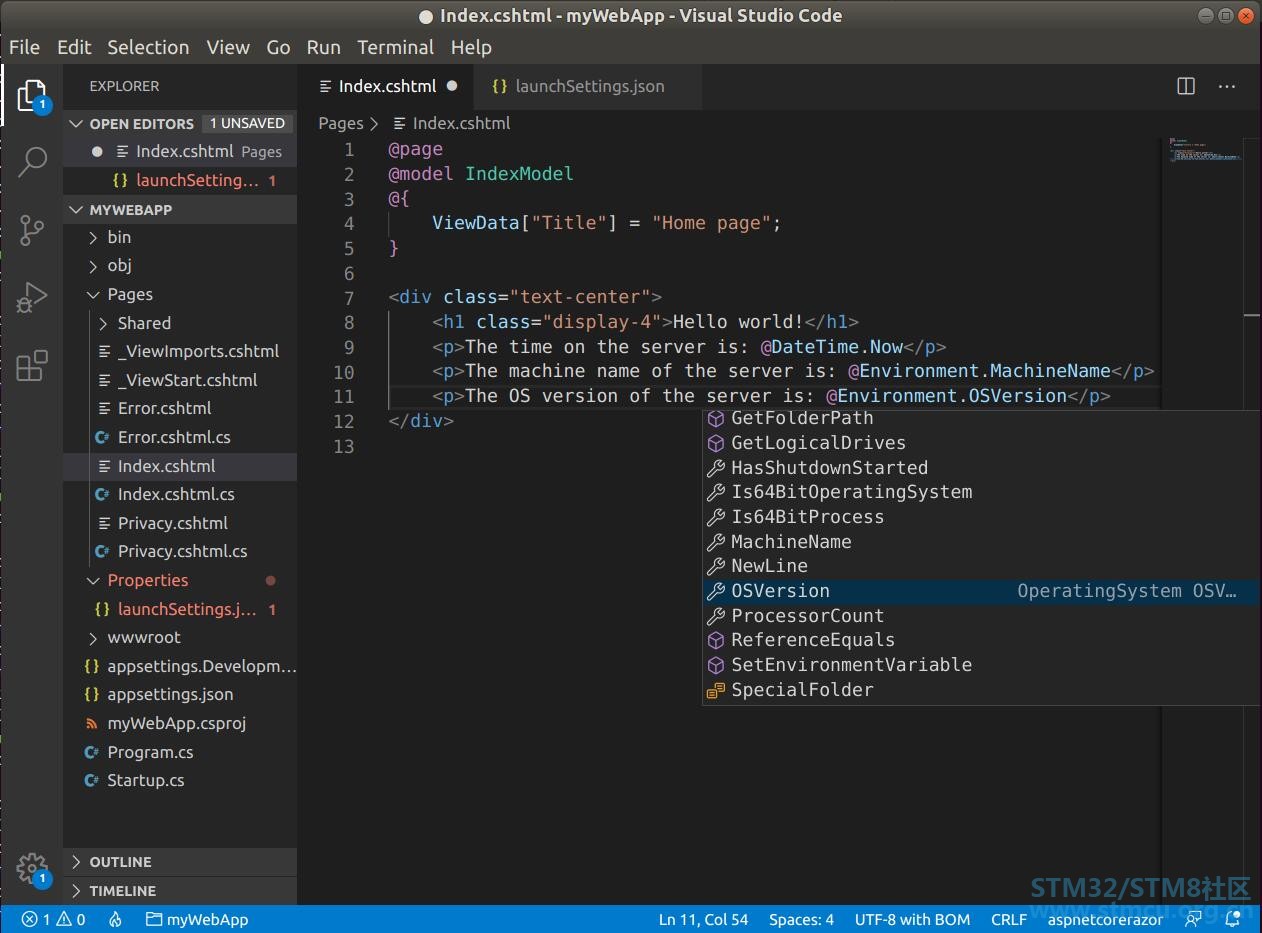Click Ln 11, Col 54 status item
The width and height of the screenshot is (1262, 933).
pos(703,919)
